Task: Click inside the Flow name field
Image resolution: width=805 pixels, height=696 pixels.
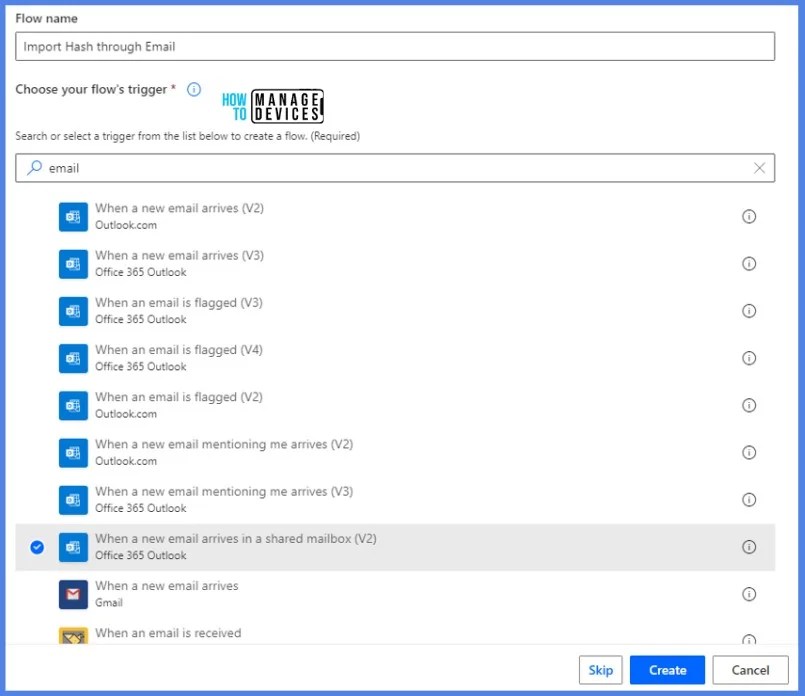Action: (x=397, y=46)
